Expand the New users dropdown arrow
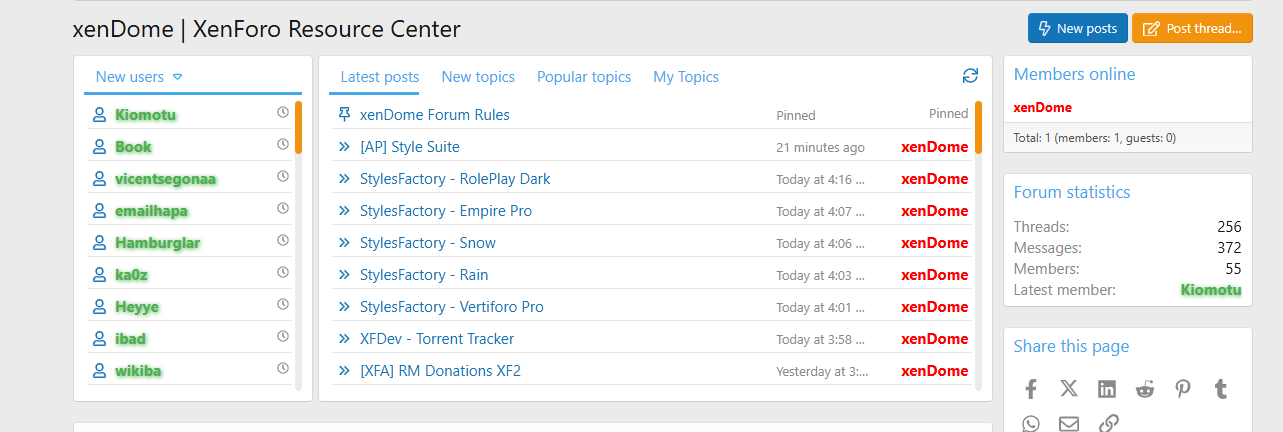Screen dimensions: 1283x432 (177, 77)
